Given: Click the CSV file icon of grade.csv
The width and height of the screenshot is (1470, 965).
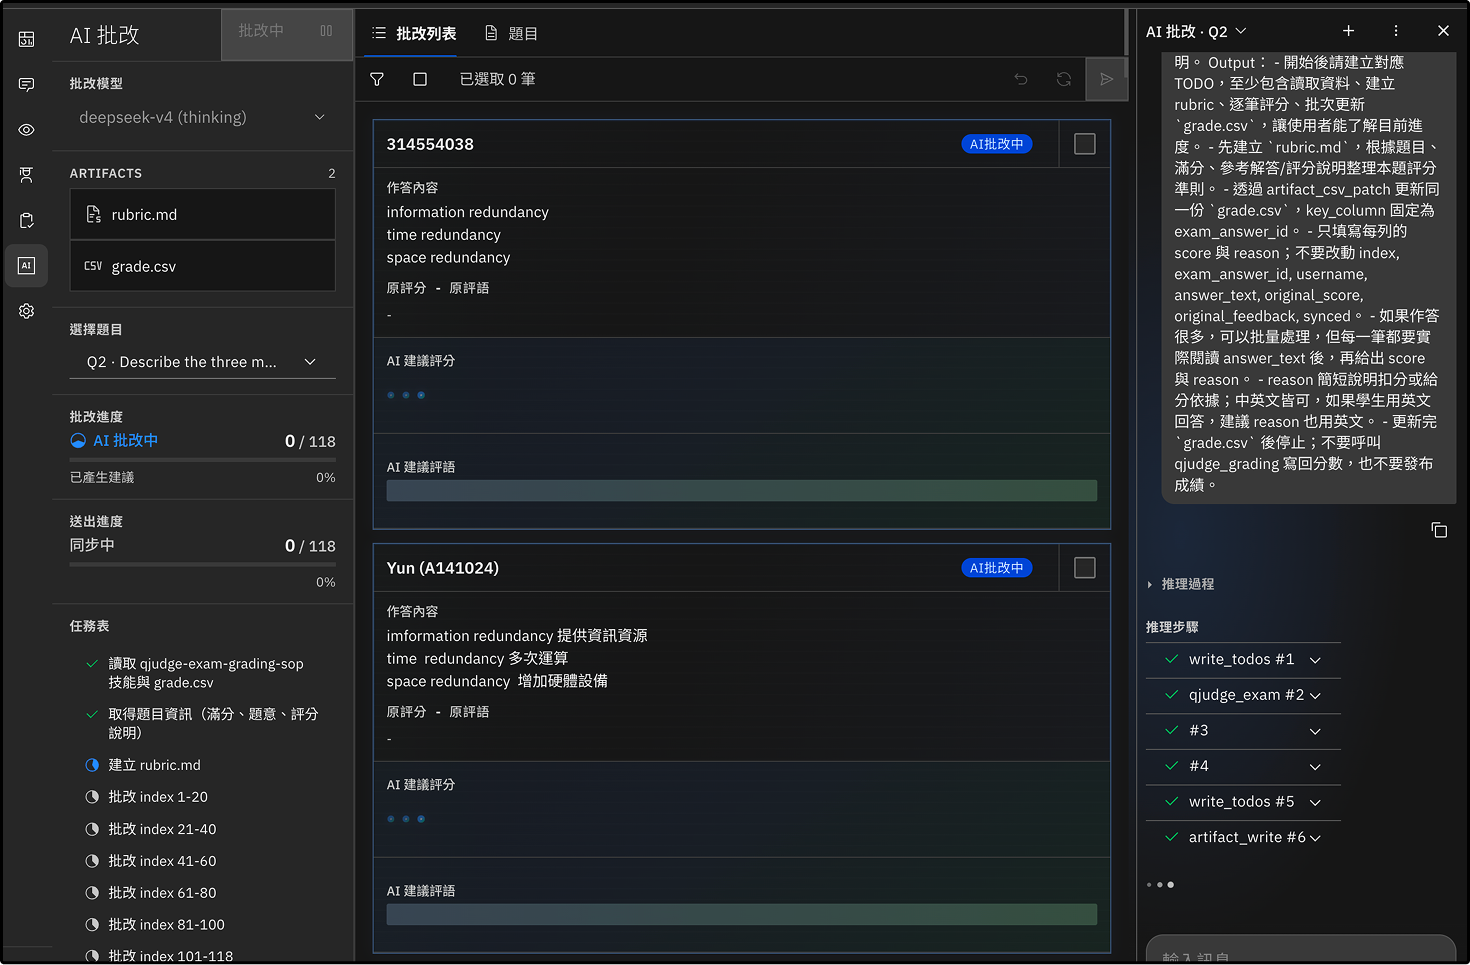Looking at the screenshot, I should (x=93, y=266).
